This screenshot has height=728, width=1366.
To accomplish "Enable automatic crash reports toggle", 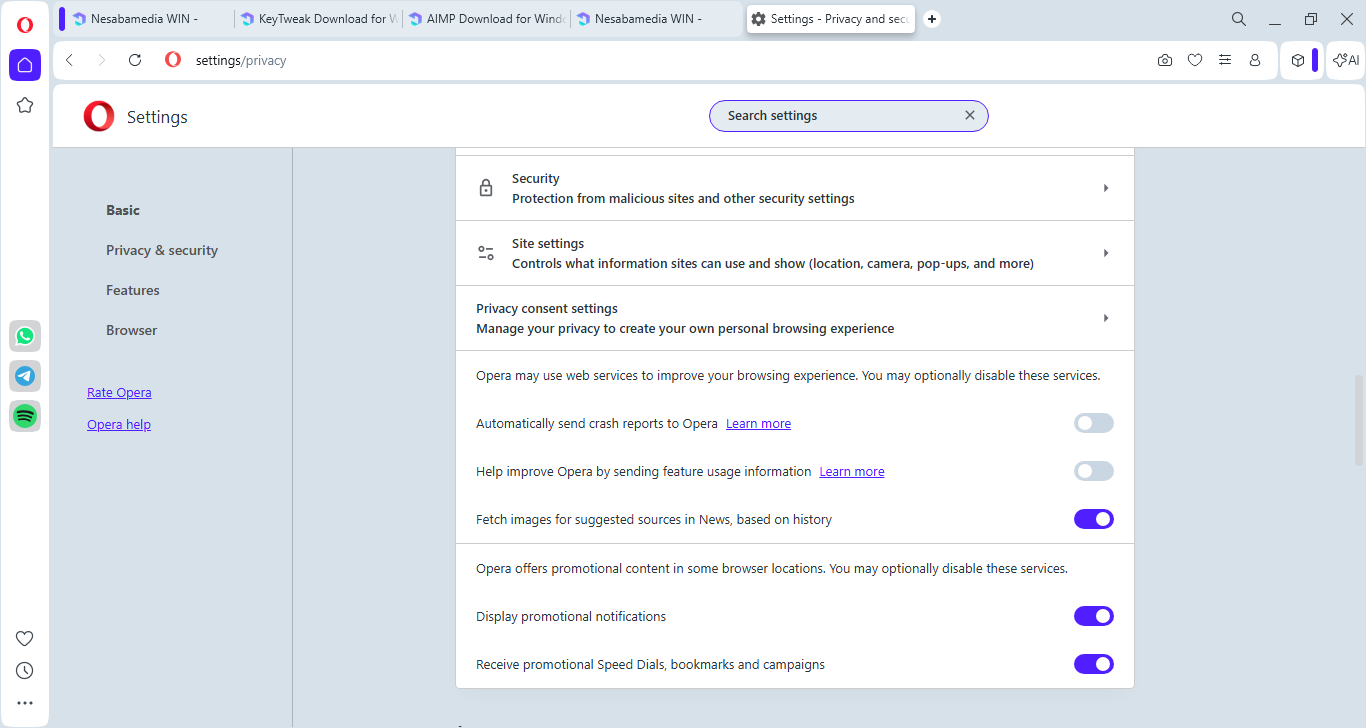I will click(1093, 423).
